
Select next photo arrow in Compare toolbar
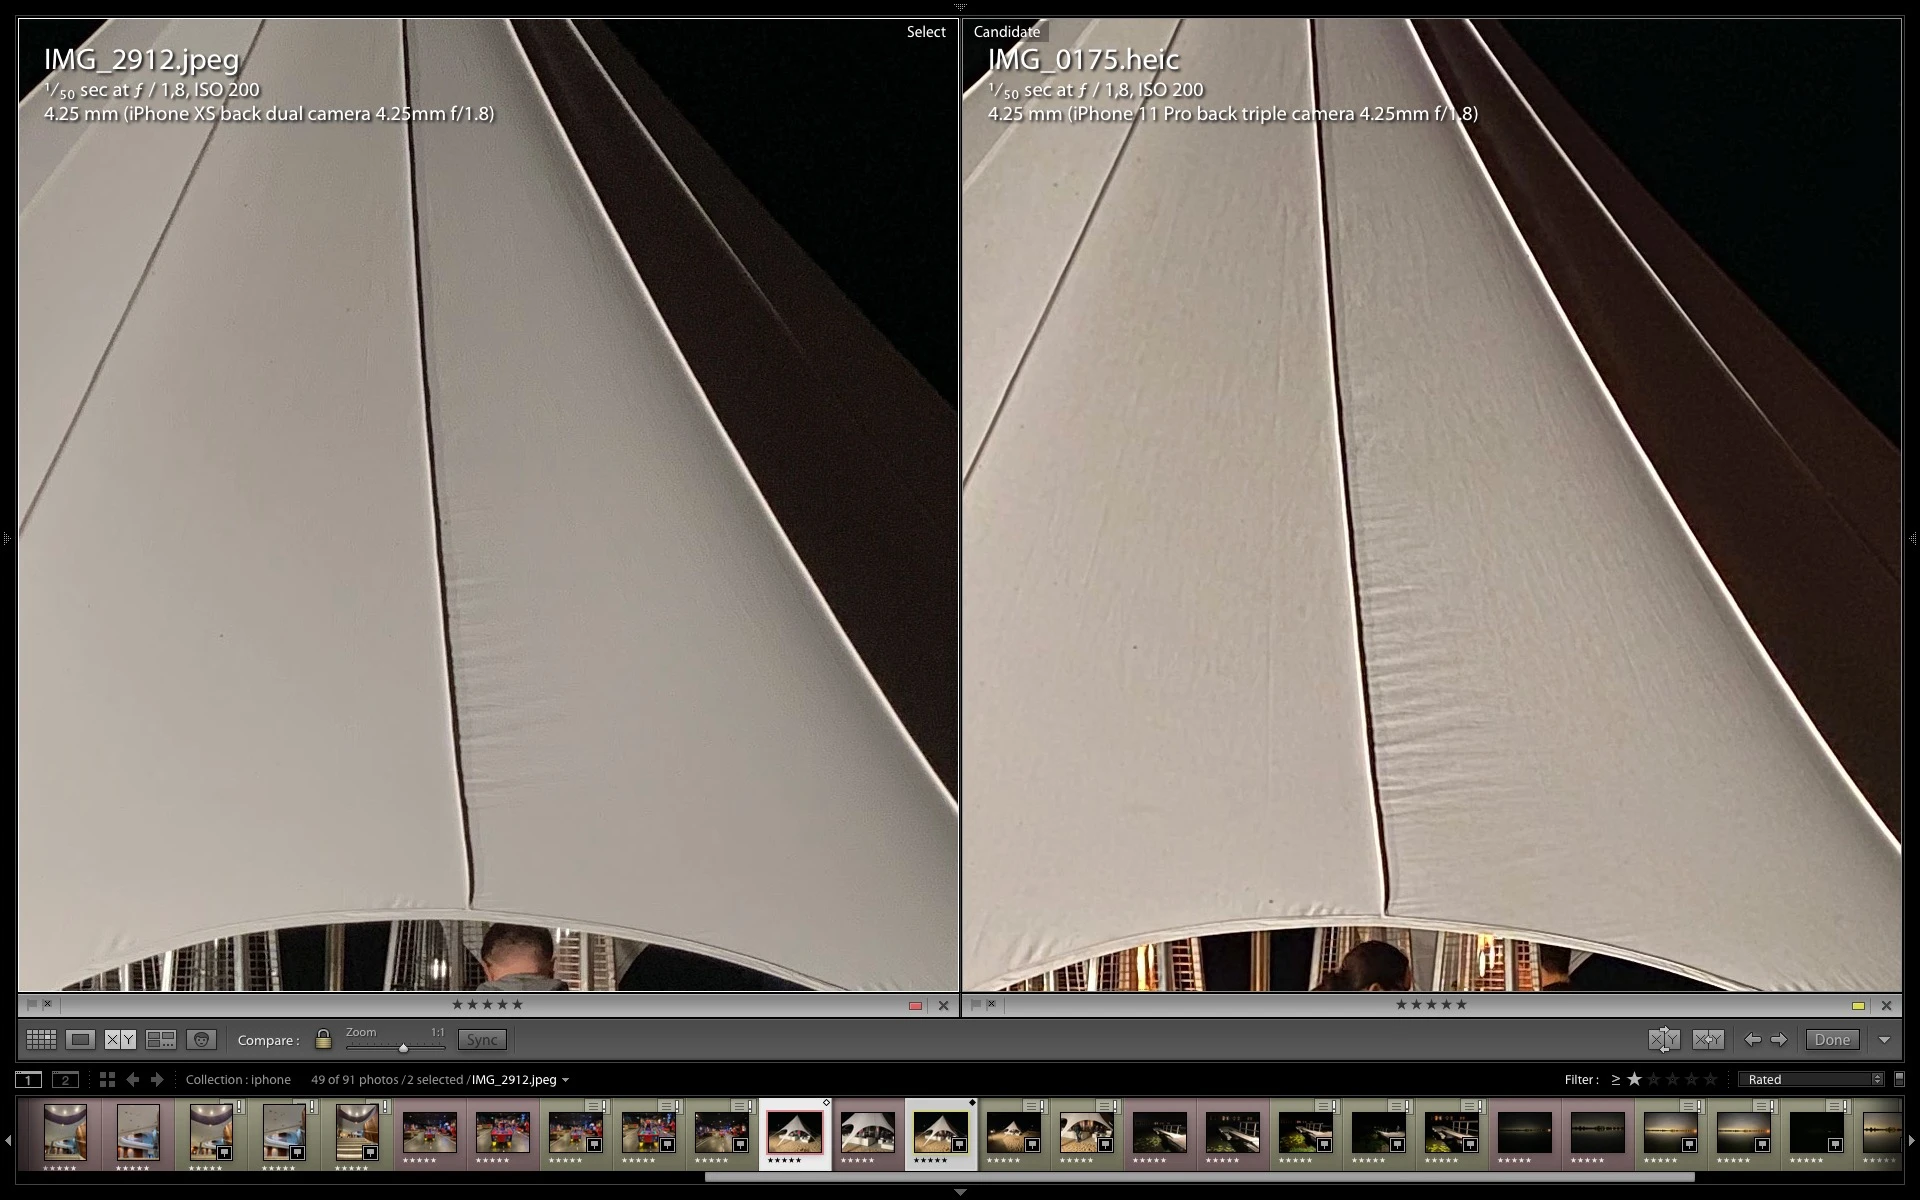pos(1779,1040)
